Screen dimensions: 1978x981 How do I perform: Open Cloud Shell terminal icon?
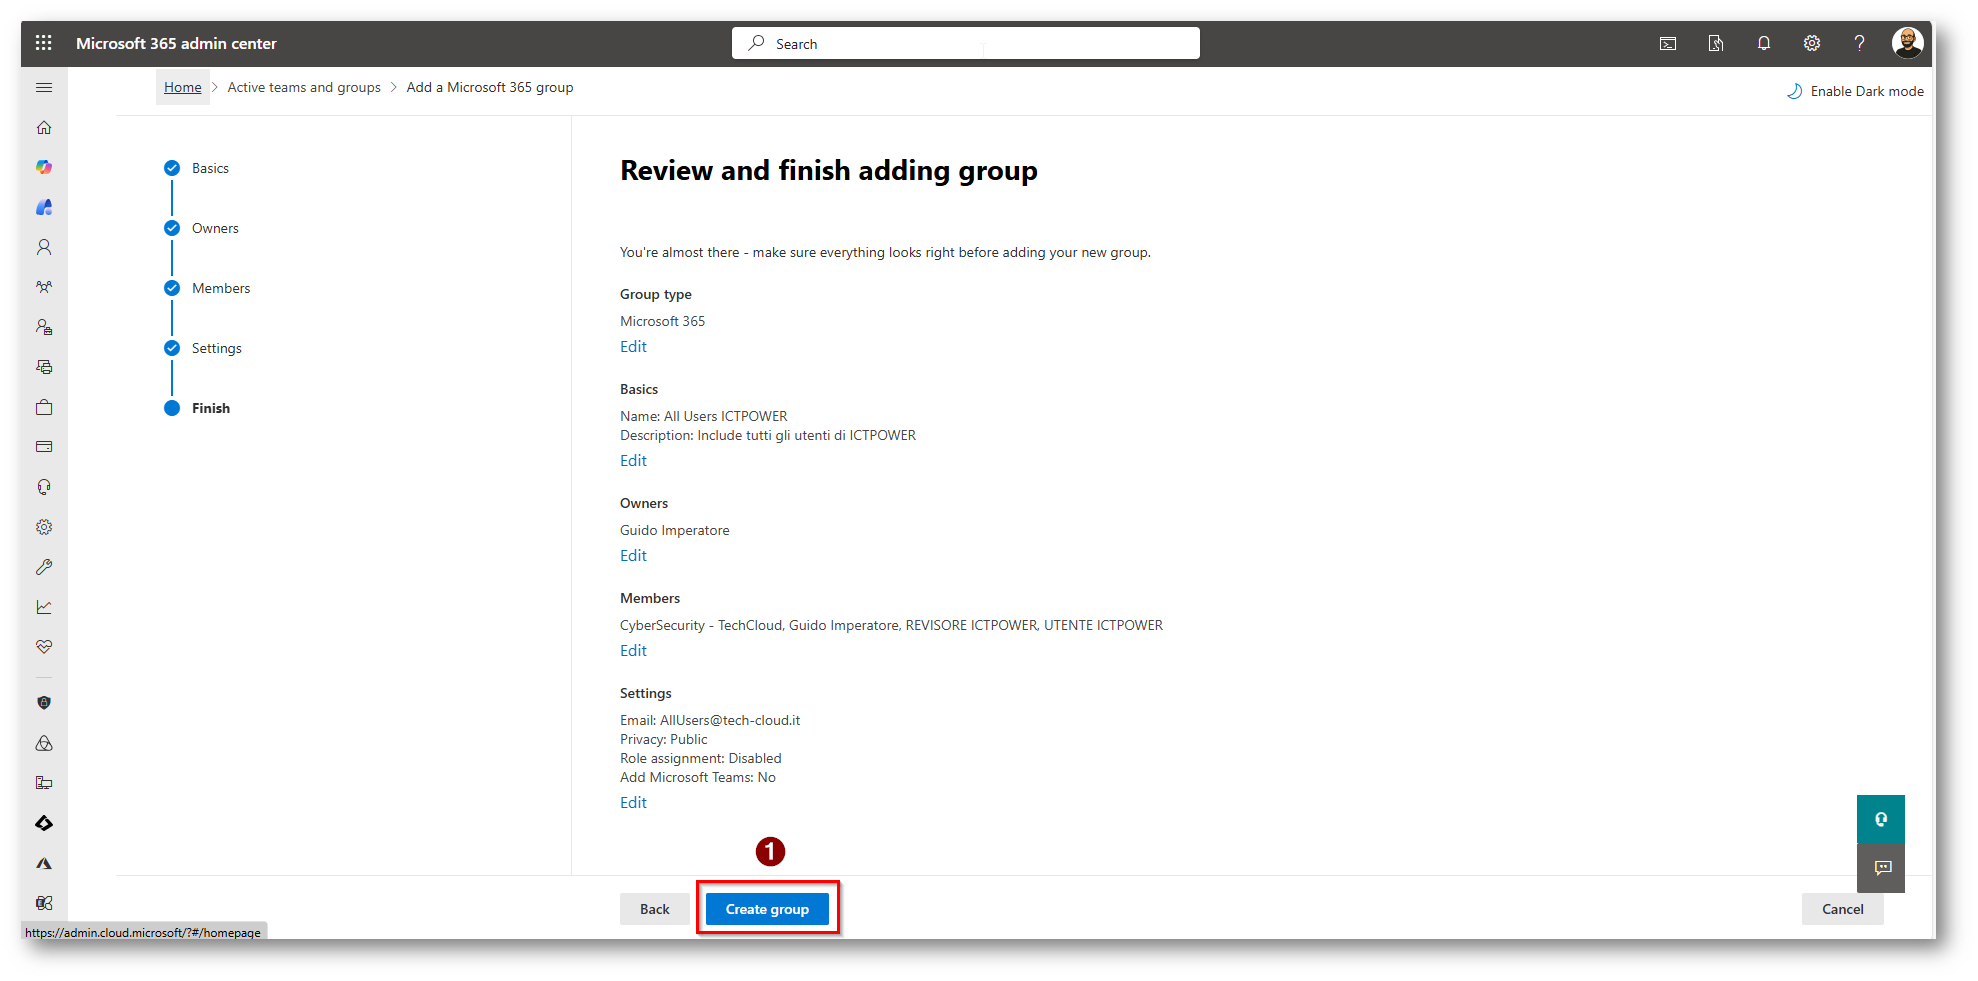click(1668, 43)
